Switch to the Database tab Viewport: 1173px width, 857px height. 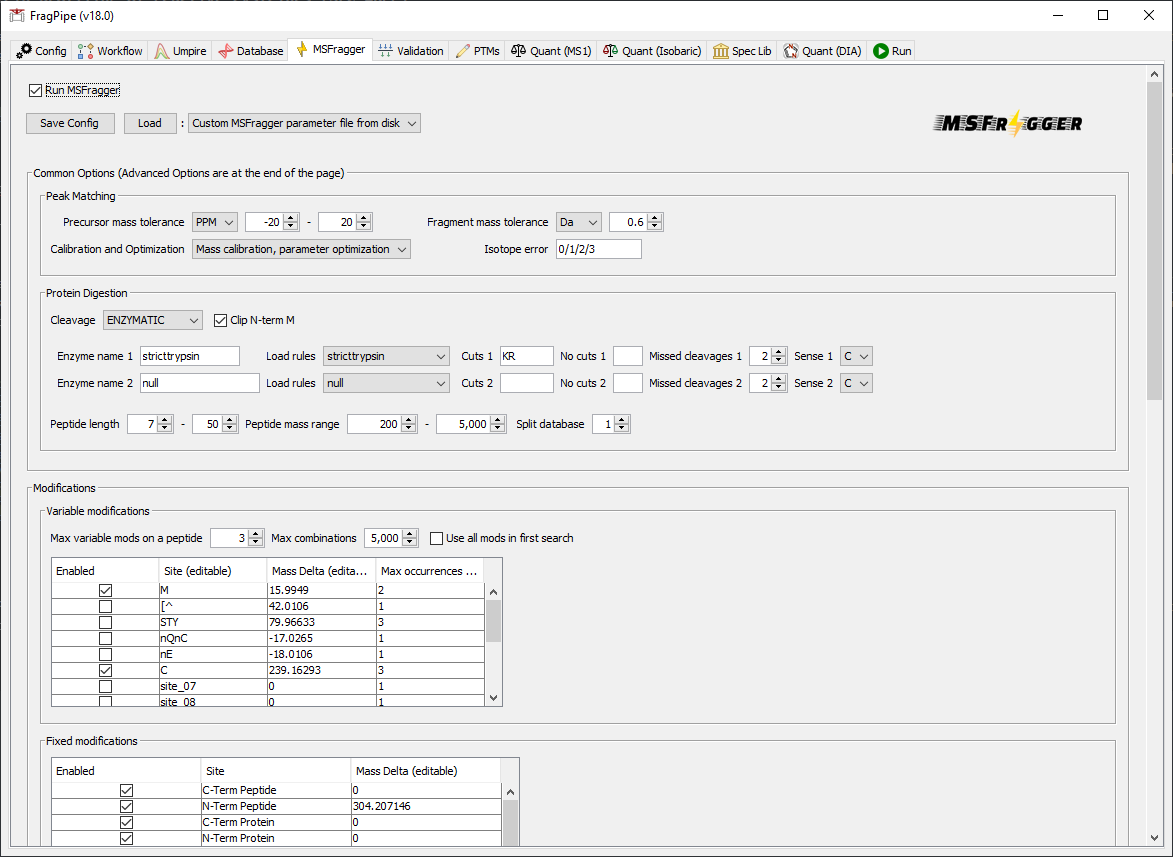coord(251,51)
